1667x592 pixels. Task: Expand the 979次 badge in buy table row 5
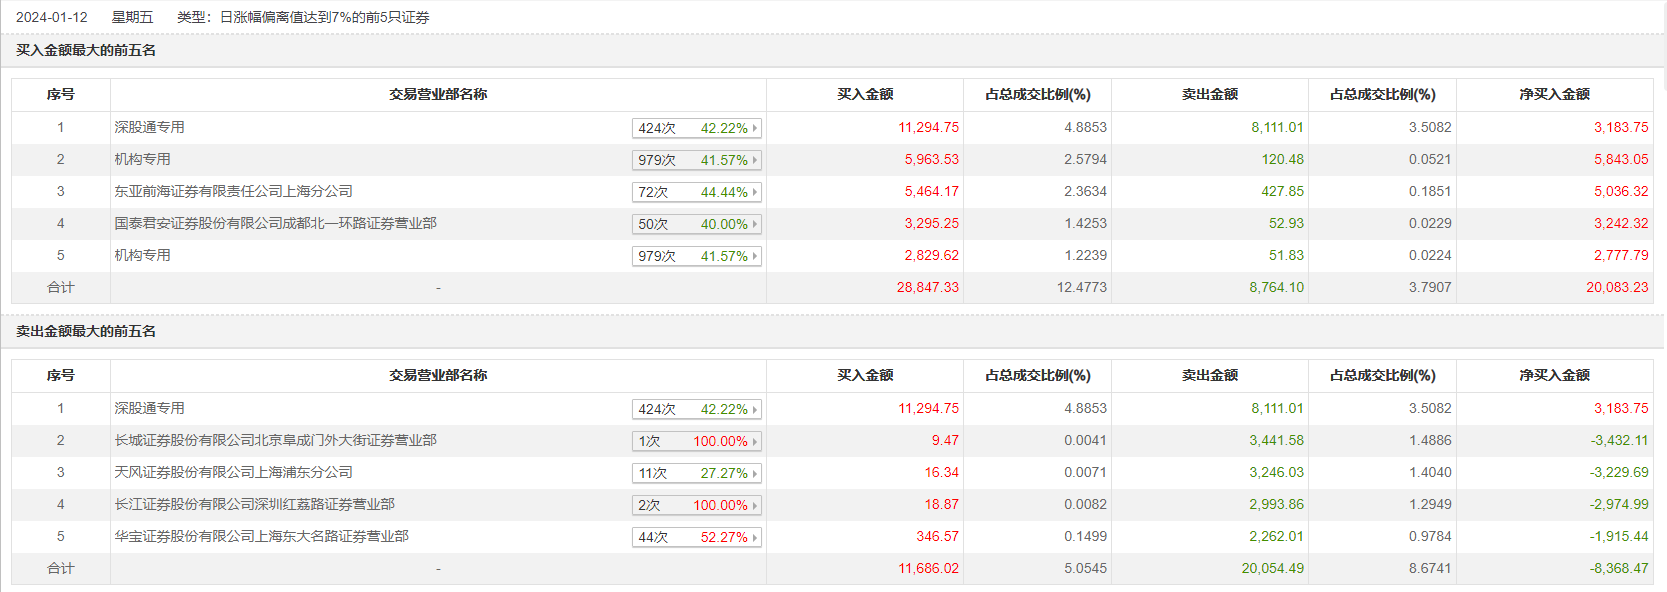(x=697, y=256)
